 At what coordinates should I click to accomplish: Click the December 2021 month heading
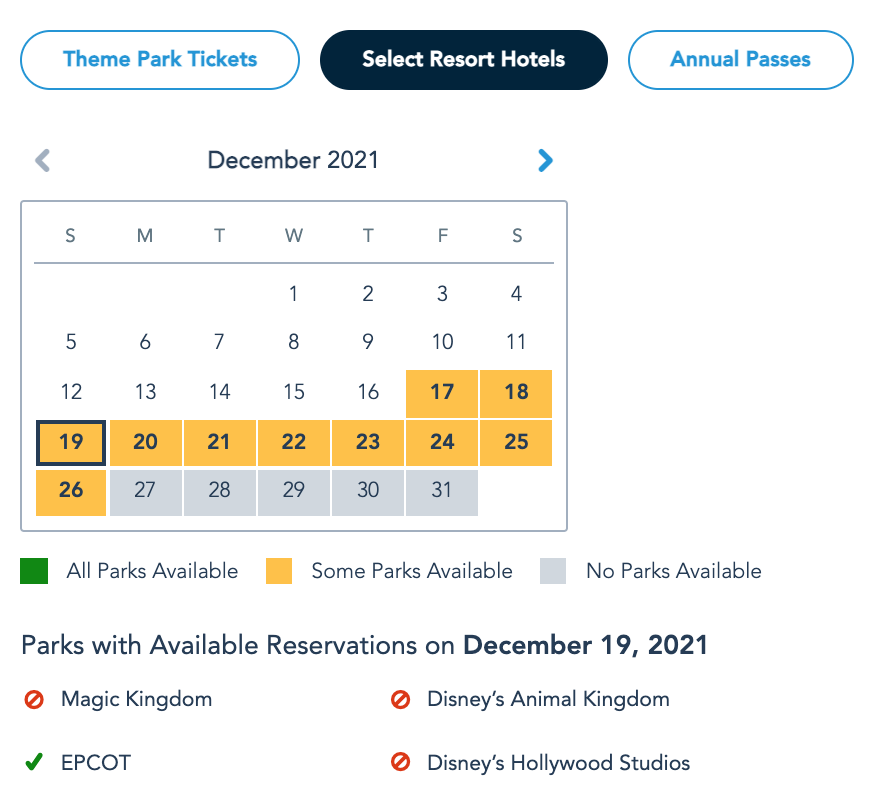click(x=293, y=160)
